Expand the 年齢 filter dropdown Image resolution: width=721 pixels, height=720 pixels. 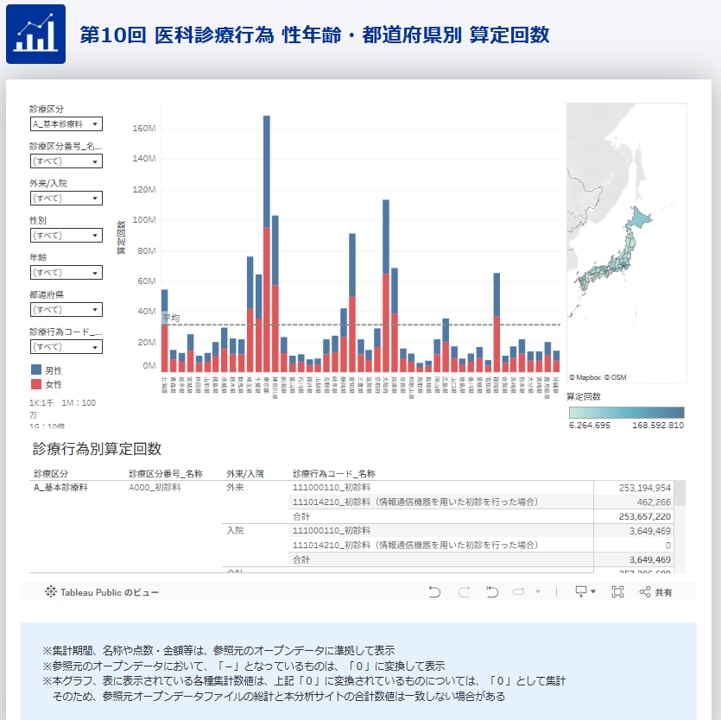click(x=65, y=272)
